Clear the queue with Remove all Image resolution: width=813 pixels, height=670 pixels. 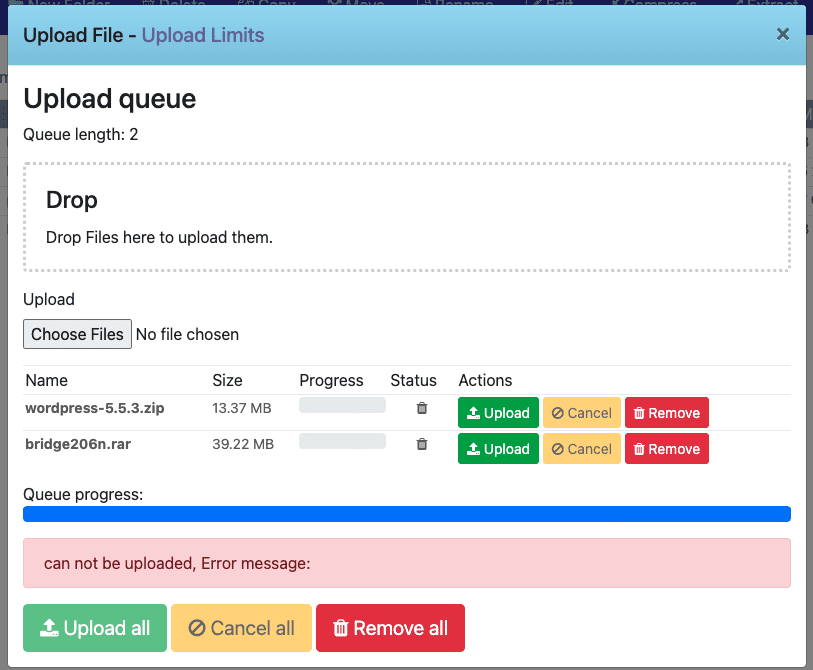(x=390, y=628)
